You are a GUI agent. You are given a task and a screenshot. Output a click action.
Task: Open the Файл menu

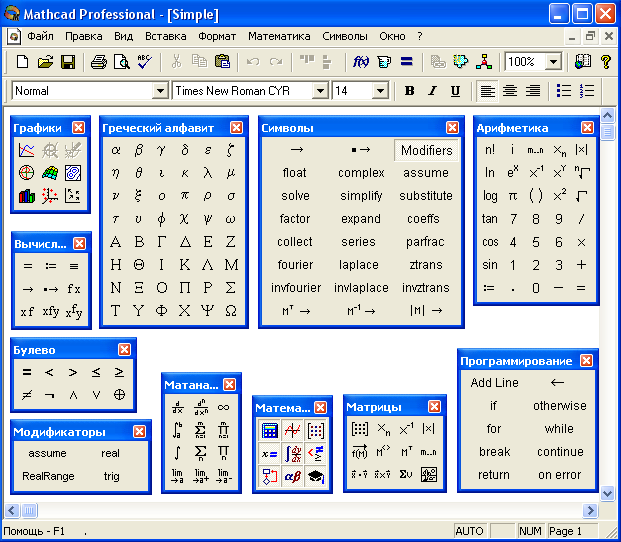pyautogui.click(x=40, y=36)
